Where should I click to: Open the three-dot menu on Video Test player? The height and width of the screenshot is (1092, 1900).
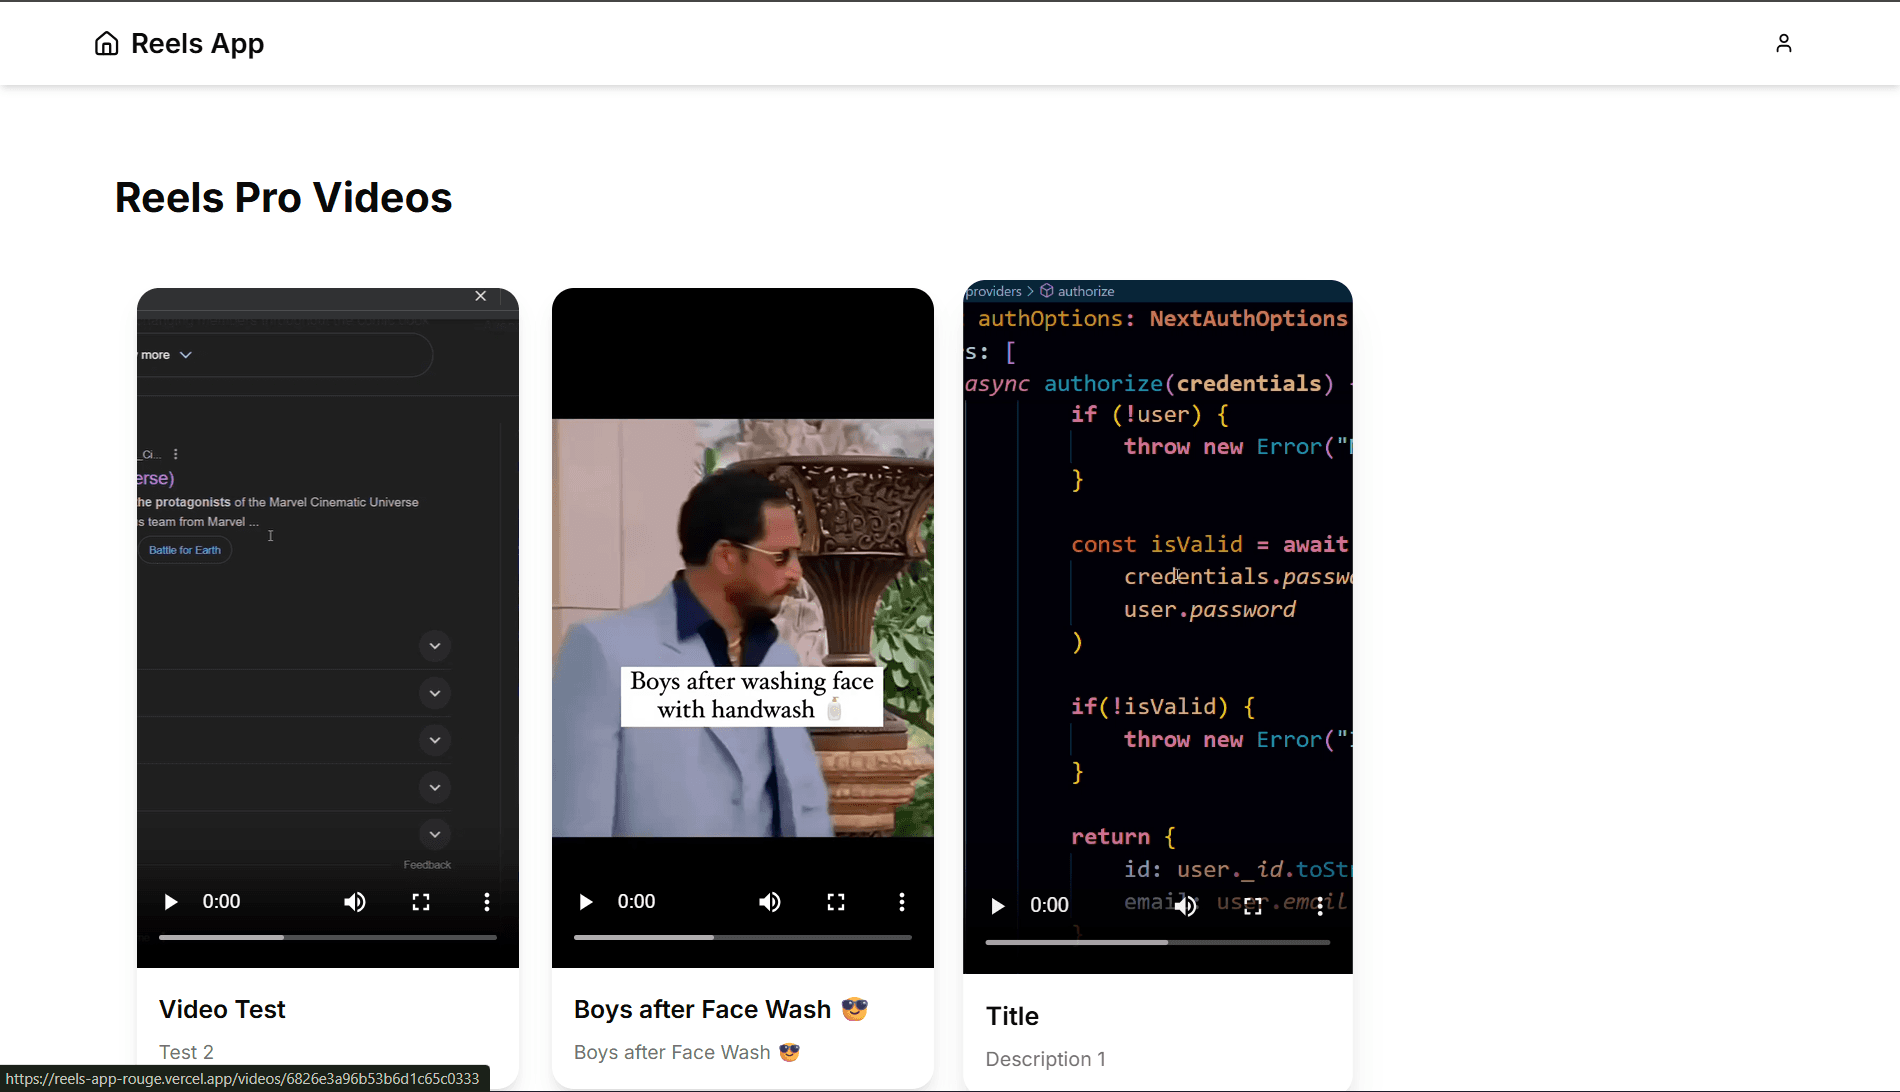[x=486, y=901]
